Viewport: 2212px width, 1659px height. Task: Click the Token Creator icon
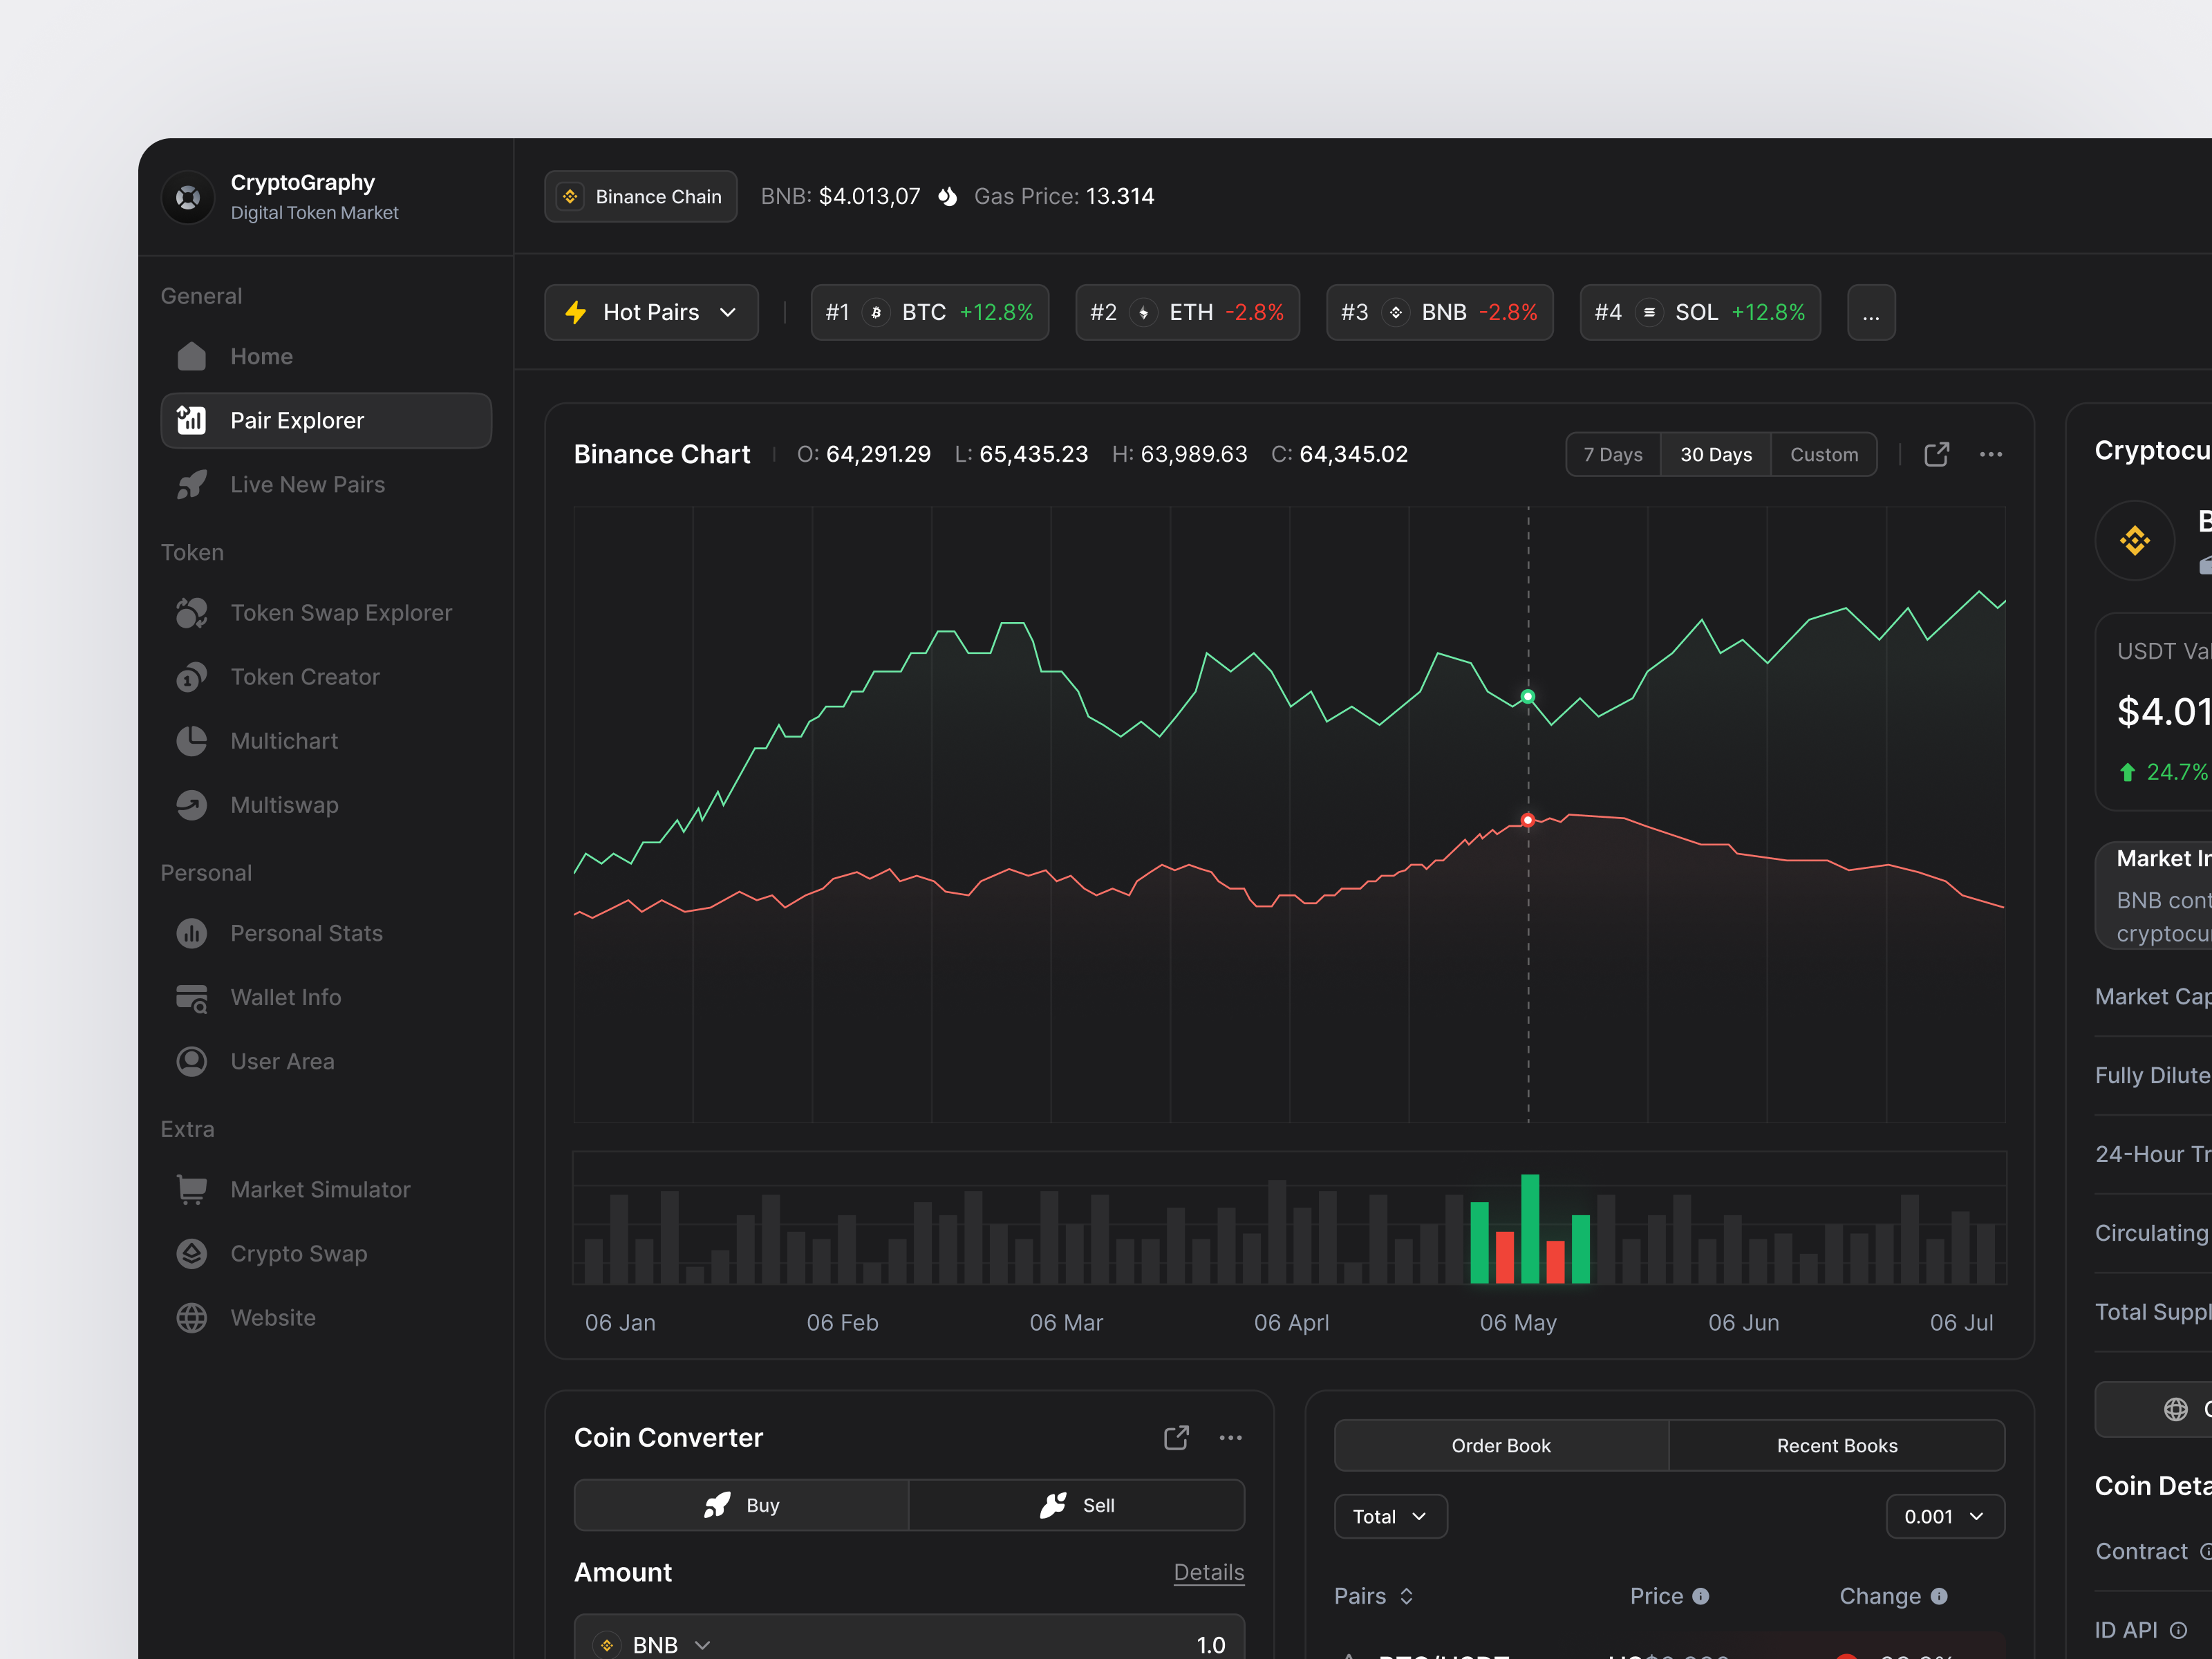(x=191, y=677)
